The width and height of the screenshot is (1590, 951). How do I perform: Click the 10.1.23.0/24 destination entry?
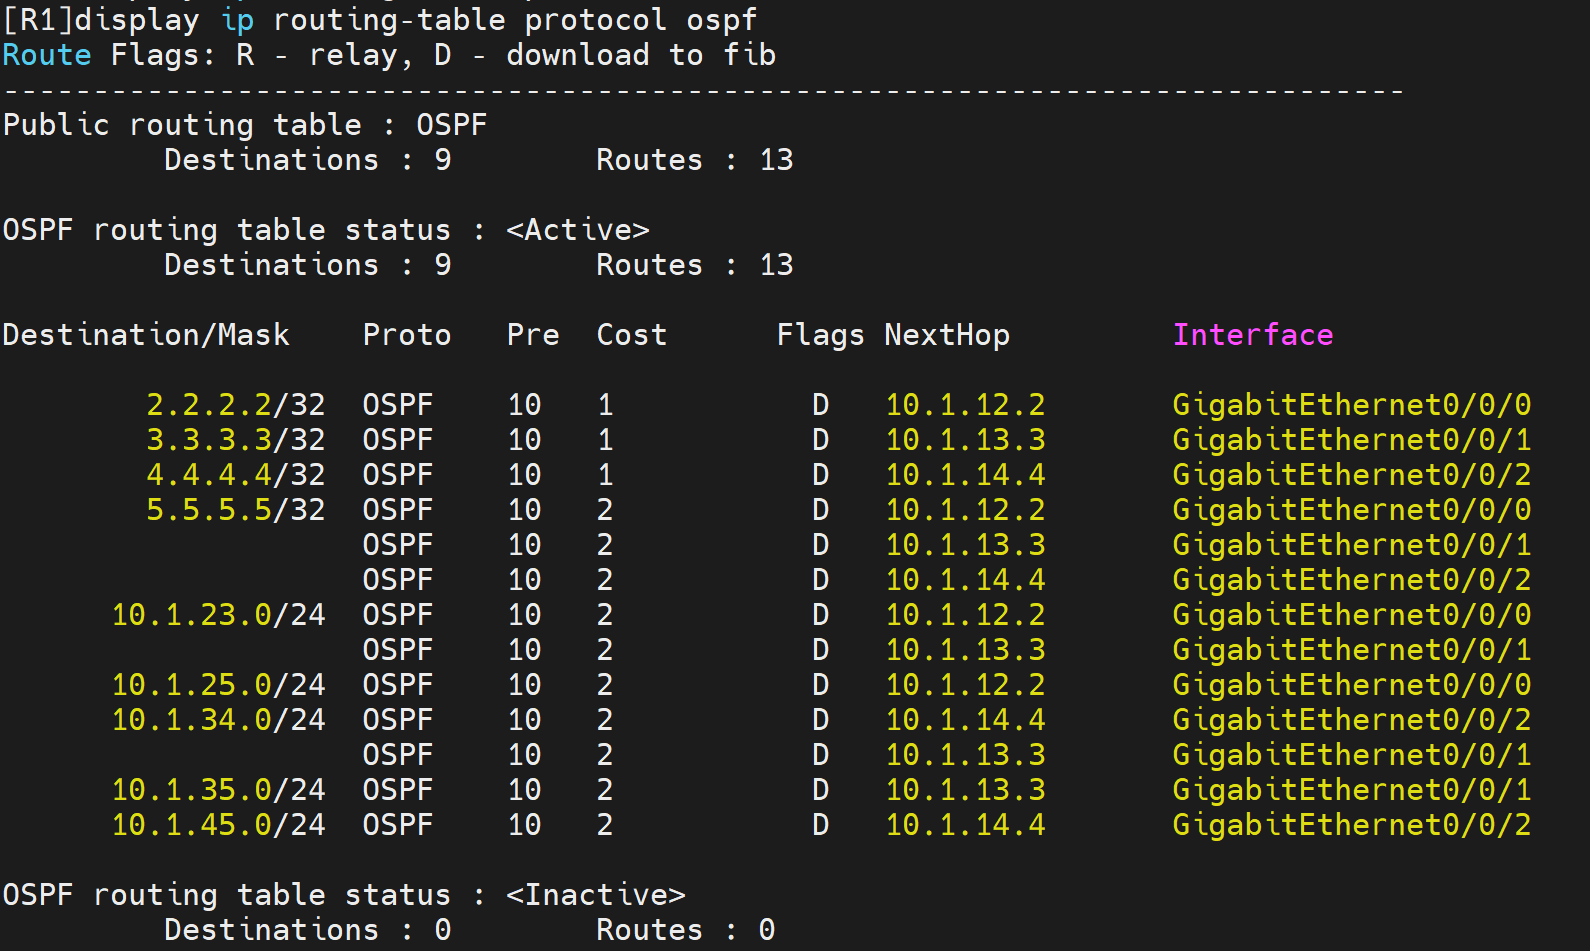pos(218,615)
